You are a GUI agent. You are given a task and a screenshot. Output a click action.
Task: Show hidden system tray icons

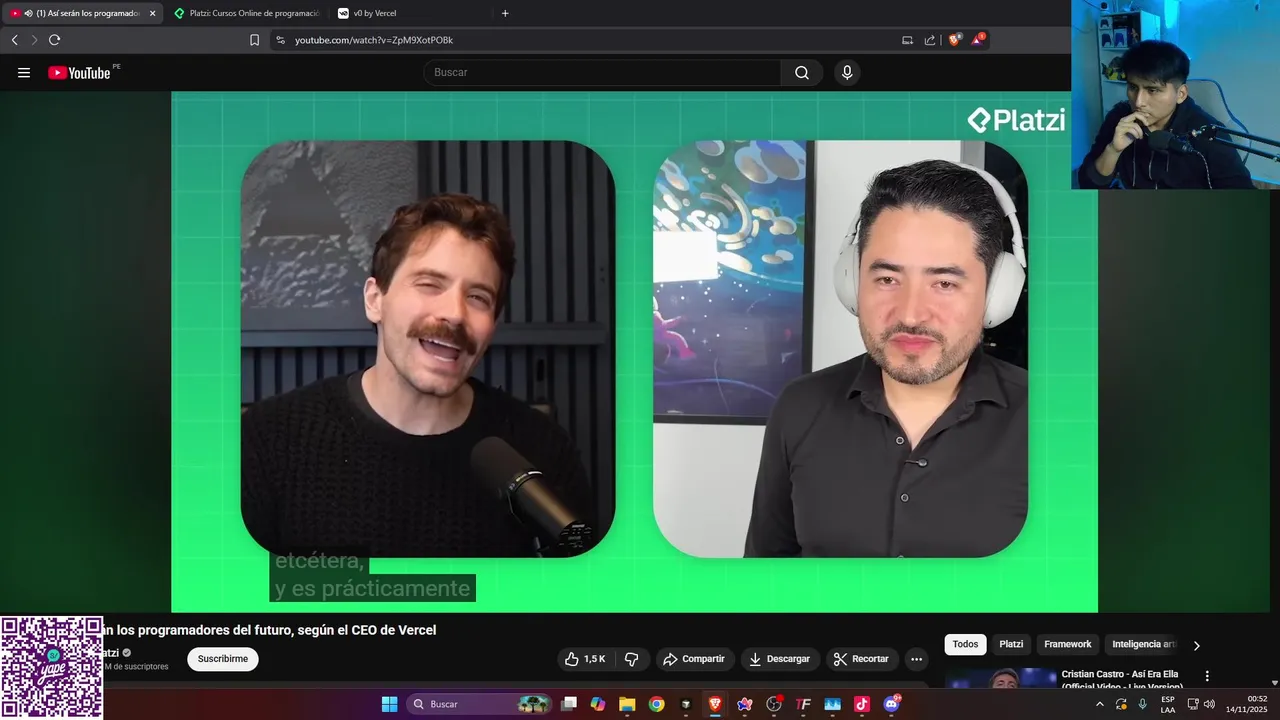1100,704
